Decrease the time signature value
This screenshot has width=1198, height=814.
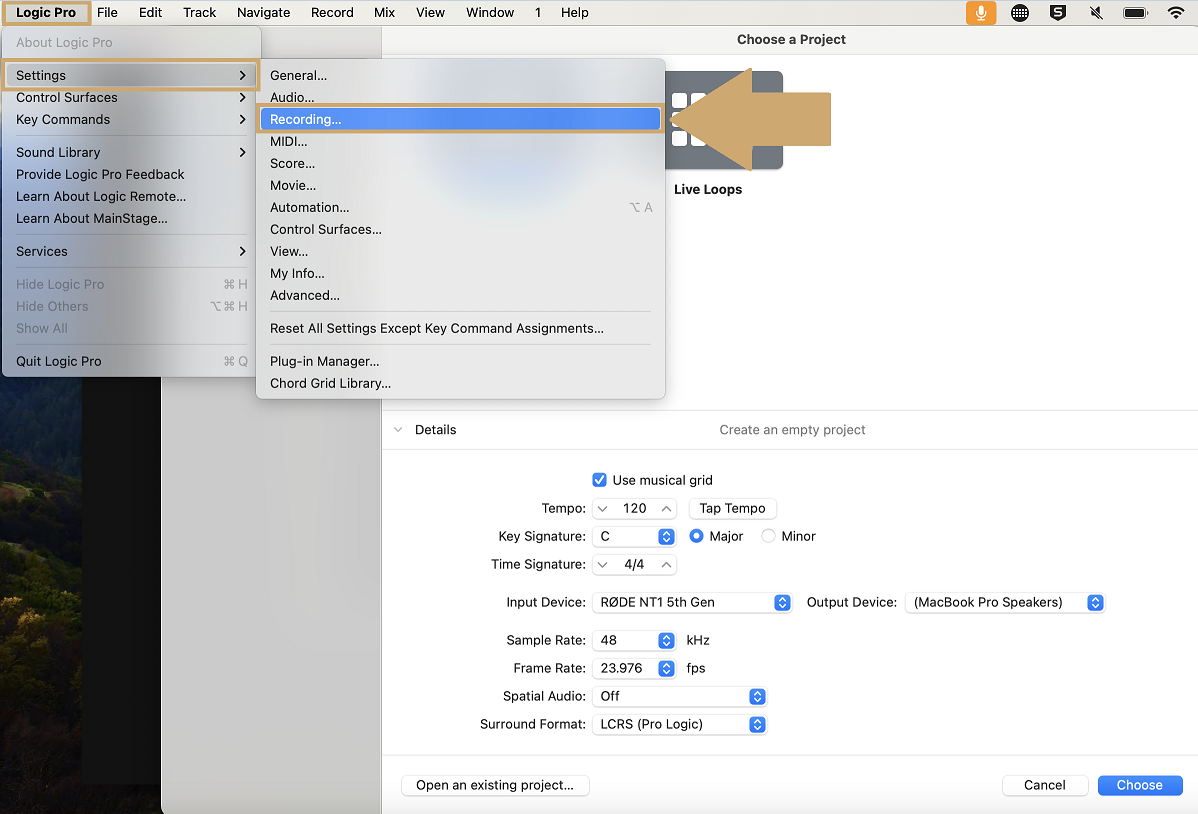pyautogui.click(x=603, y=565)
